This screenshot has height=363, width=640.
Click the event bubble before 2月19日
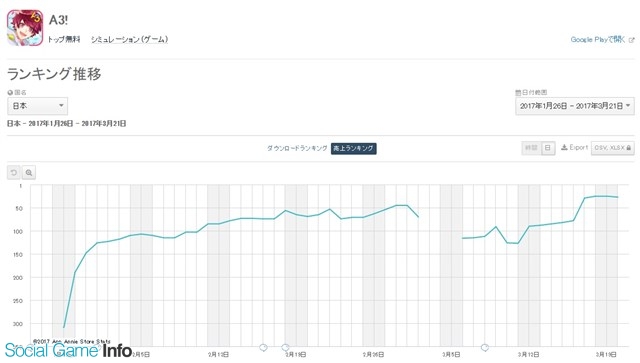(263, 347)
